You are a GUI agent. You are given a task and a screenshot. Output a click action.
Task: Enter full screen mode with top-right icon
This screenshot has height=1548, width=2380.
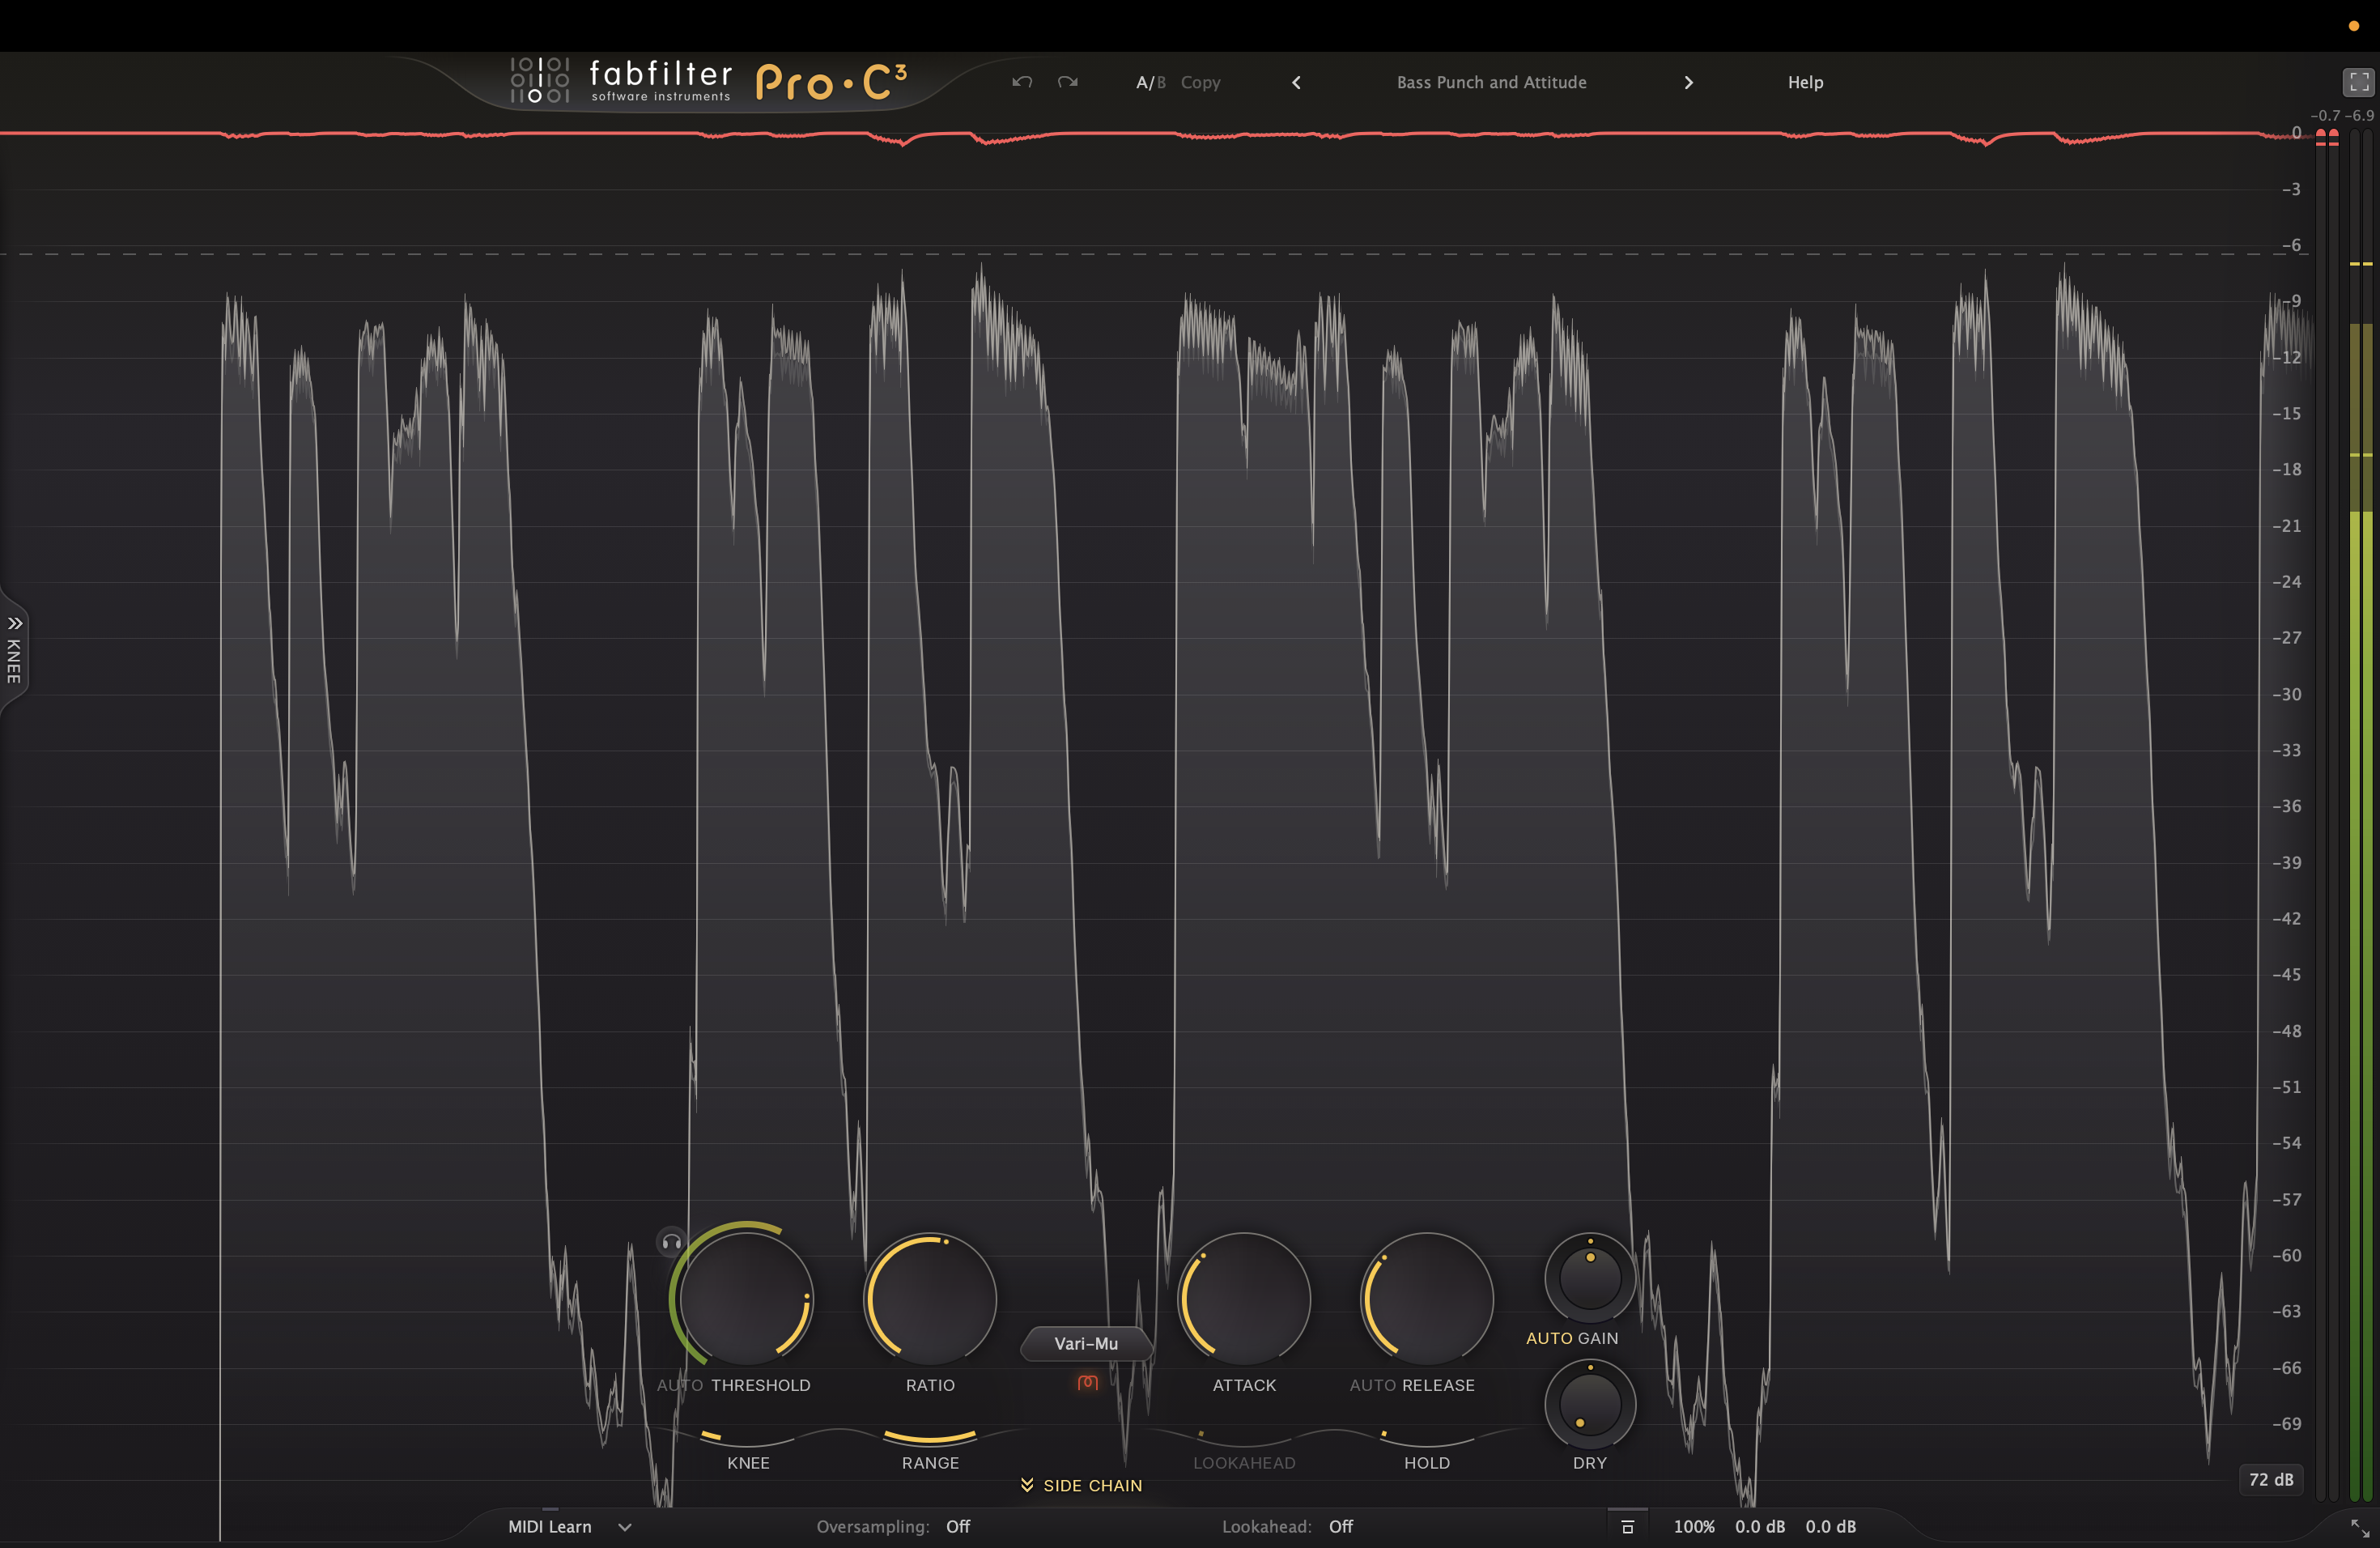[2357, 82]
